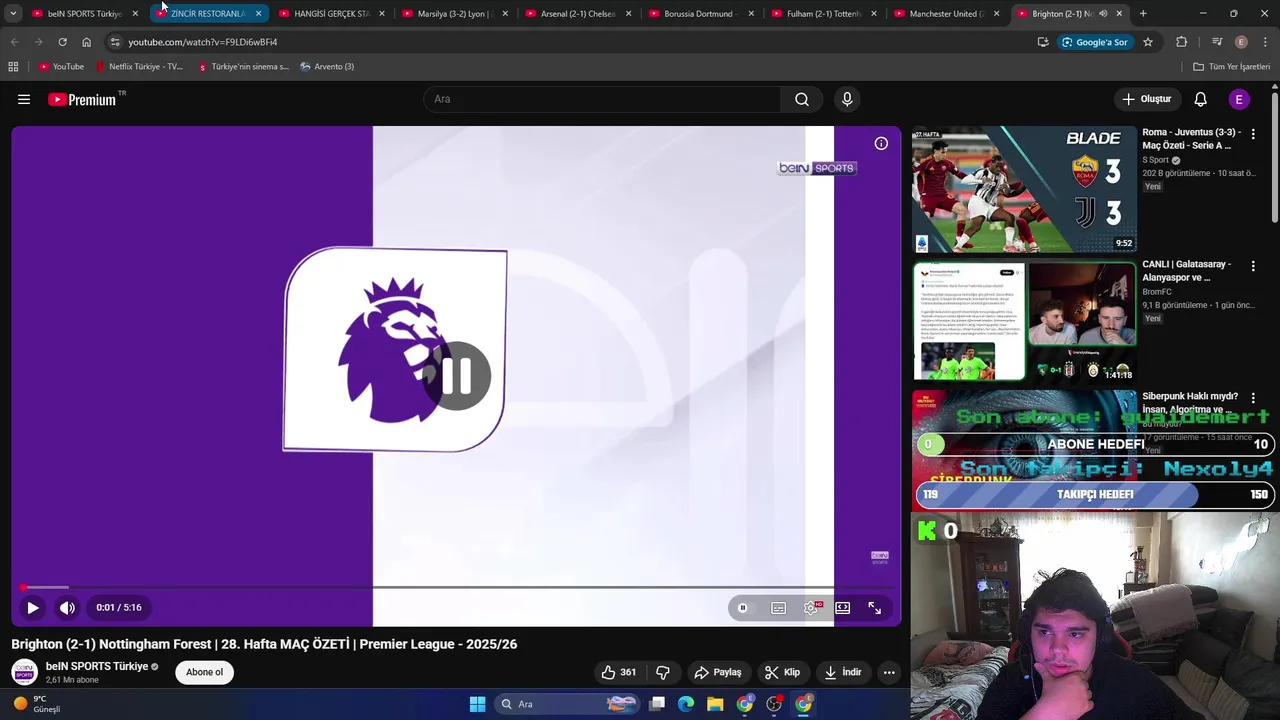
Task: Open the Arvento (3) bookmark
Action: 327,66
